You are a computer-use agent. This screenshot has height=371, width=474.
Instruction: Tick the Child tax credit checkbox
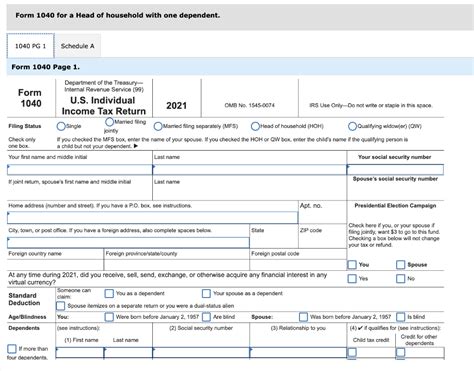pos(352,352)
